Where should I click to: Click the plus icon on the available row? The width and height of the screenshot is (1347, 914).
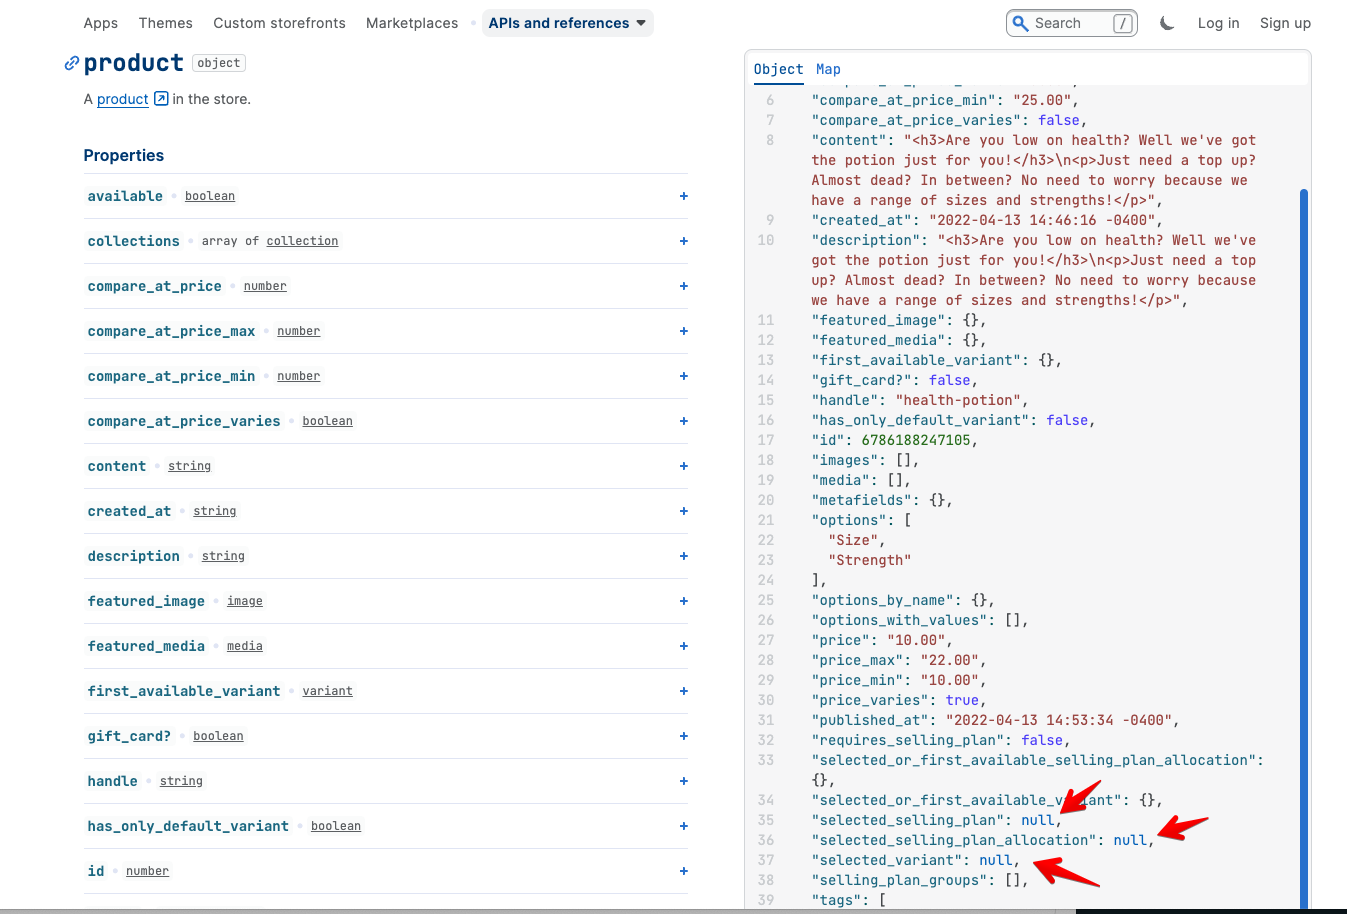click(x=684, y=196)
